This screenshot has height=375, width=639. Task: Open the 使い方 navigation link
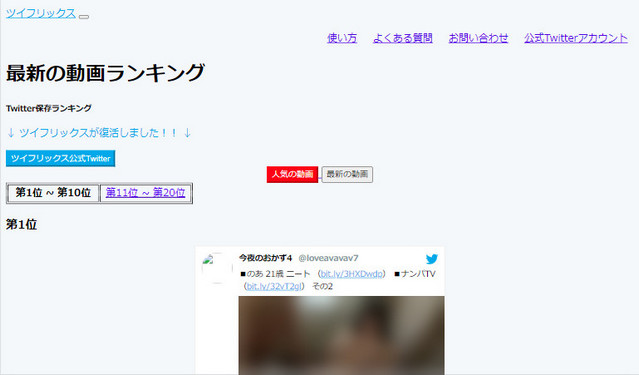[342, 38]
